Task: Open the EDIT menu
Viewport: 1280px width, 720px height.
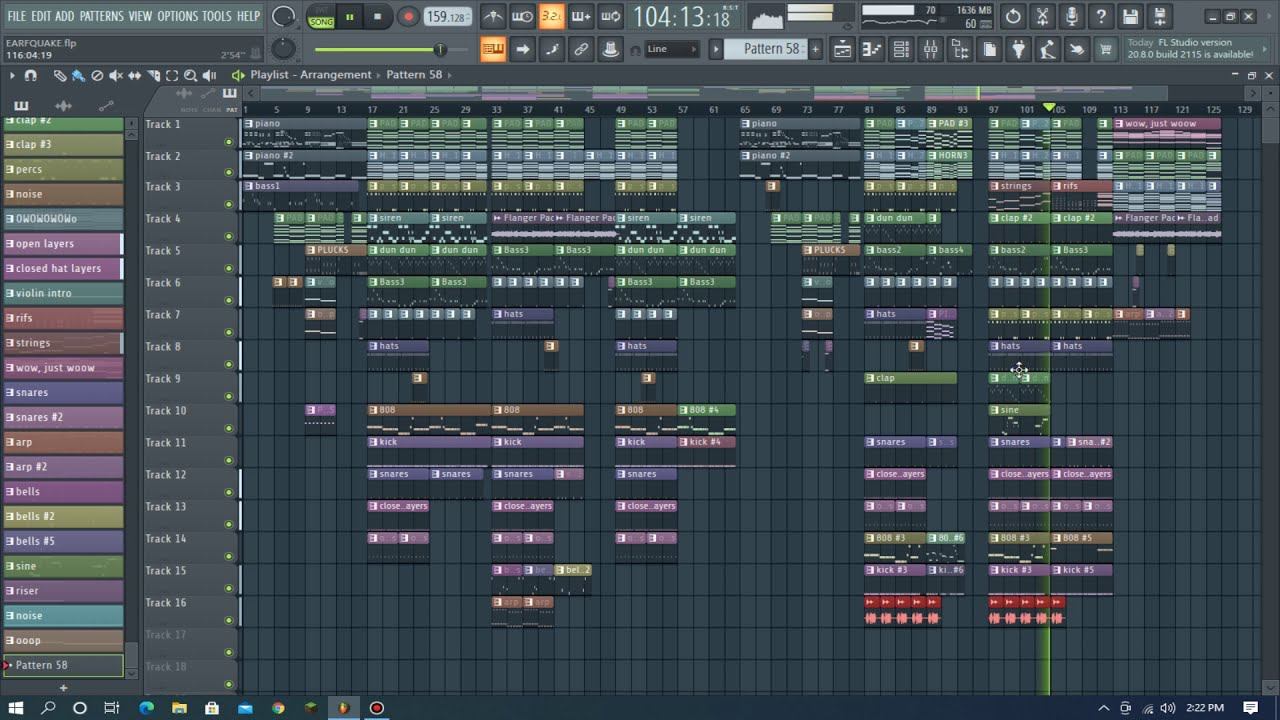Action: pyautogui.click(x=41, y=16)
